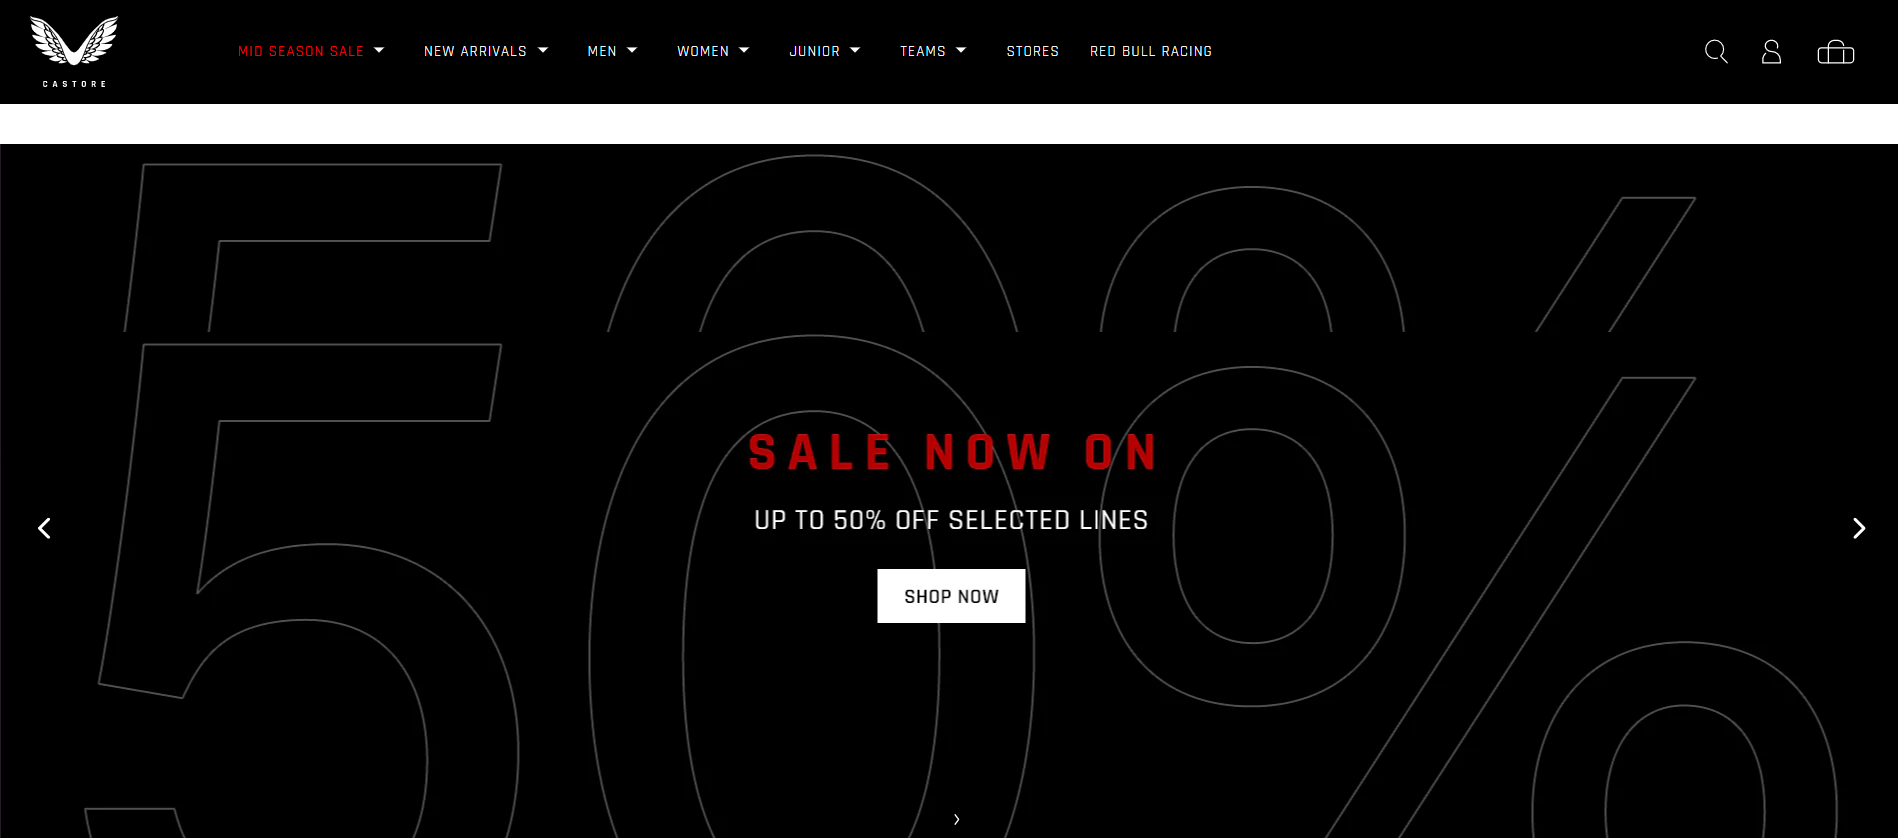This screenshot has height=838, width=1898.
Task: Expand the Teams menu arrow
Action: coord(961,50)
